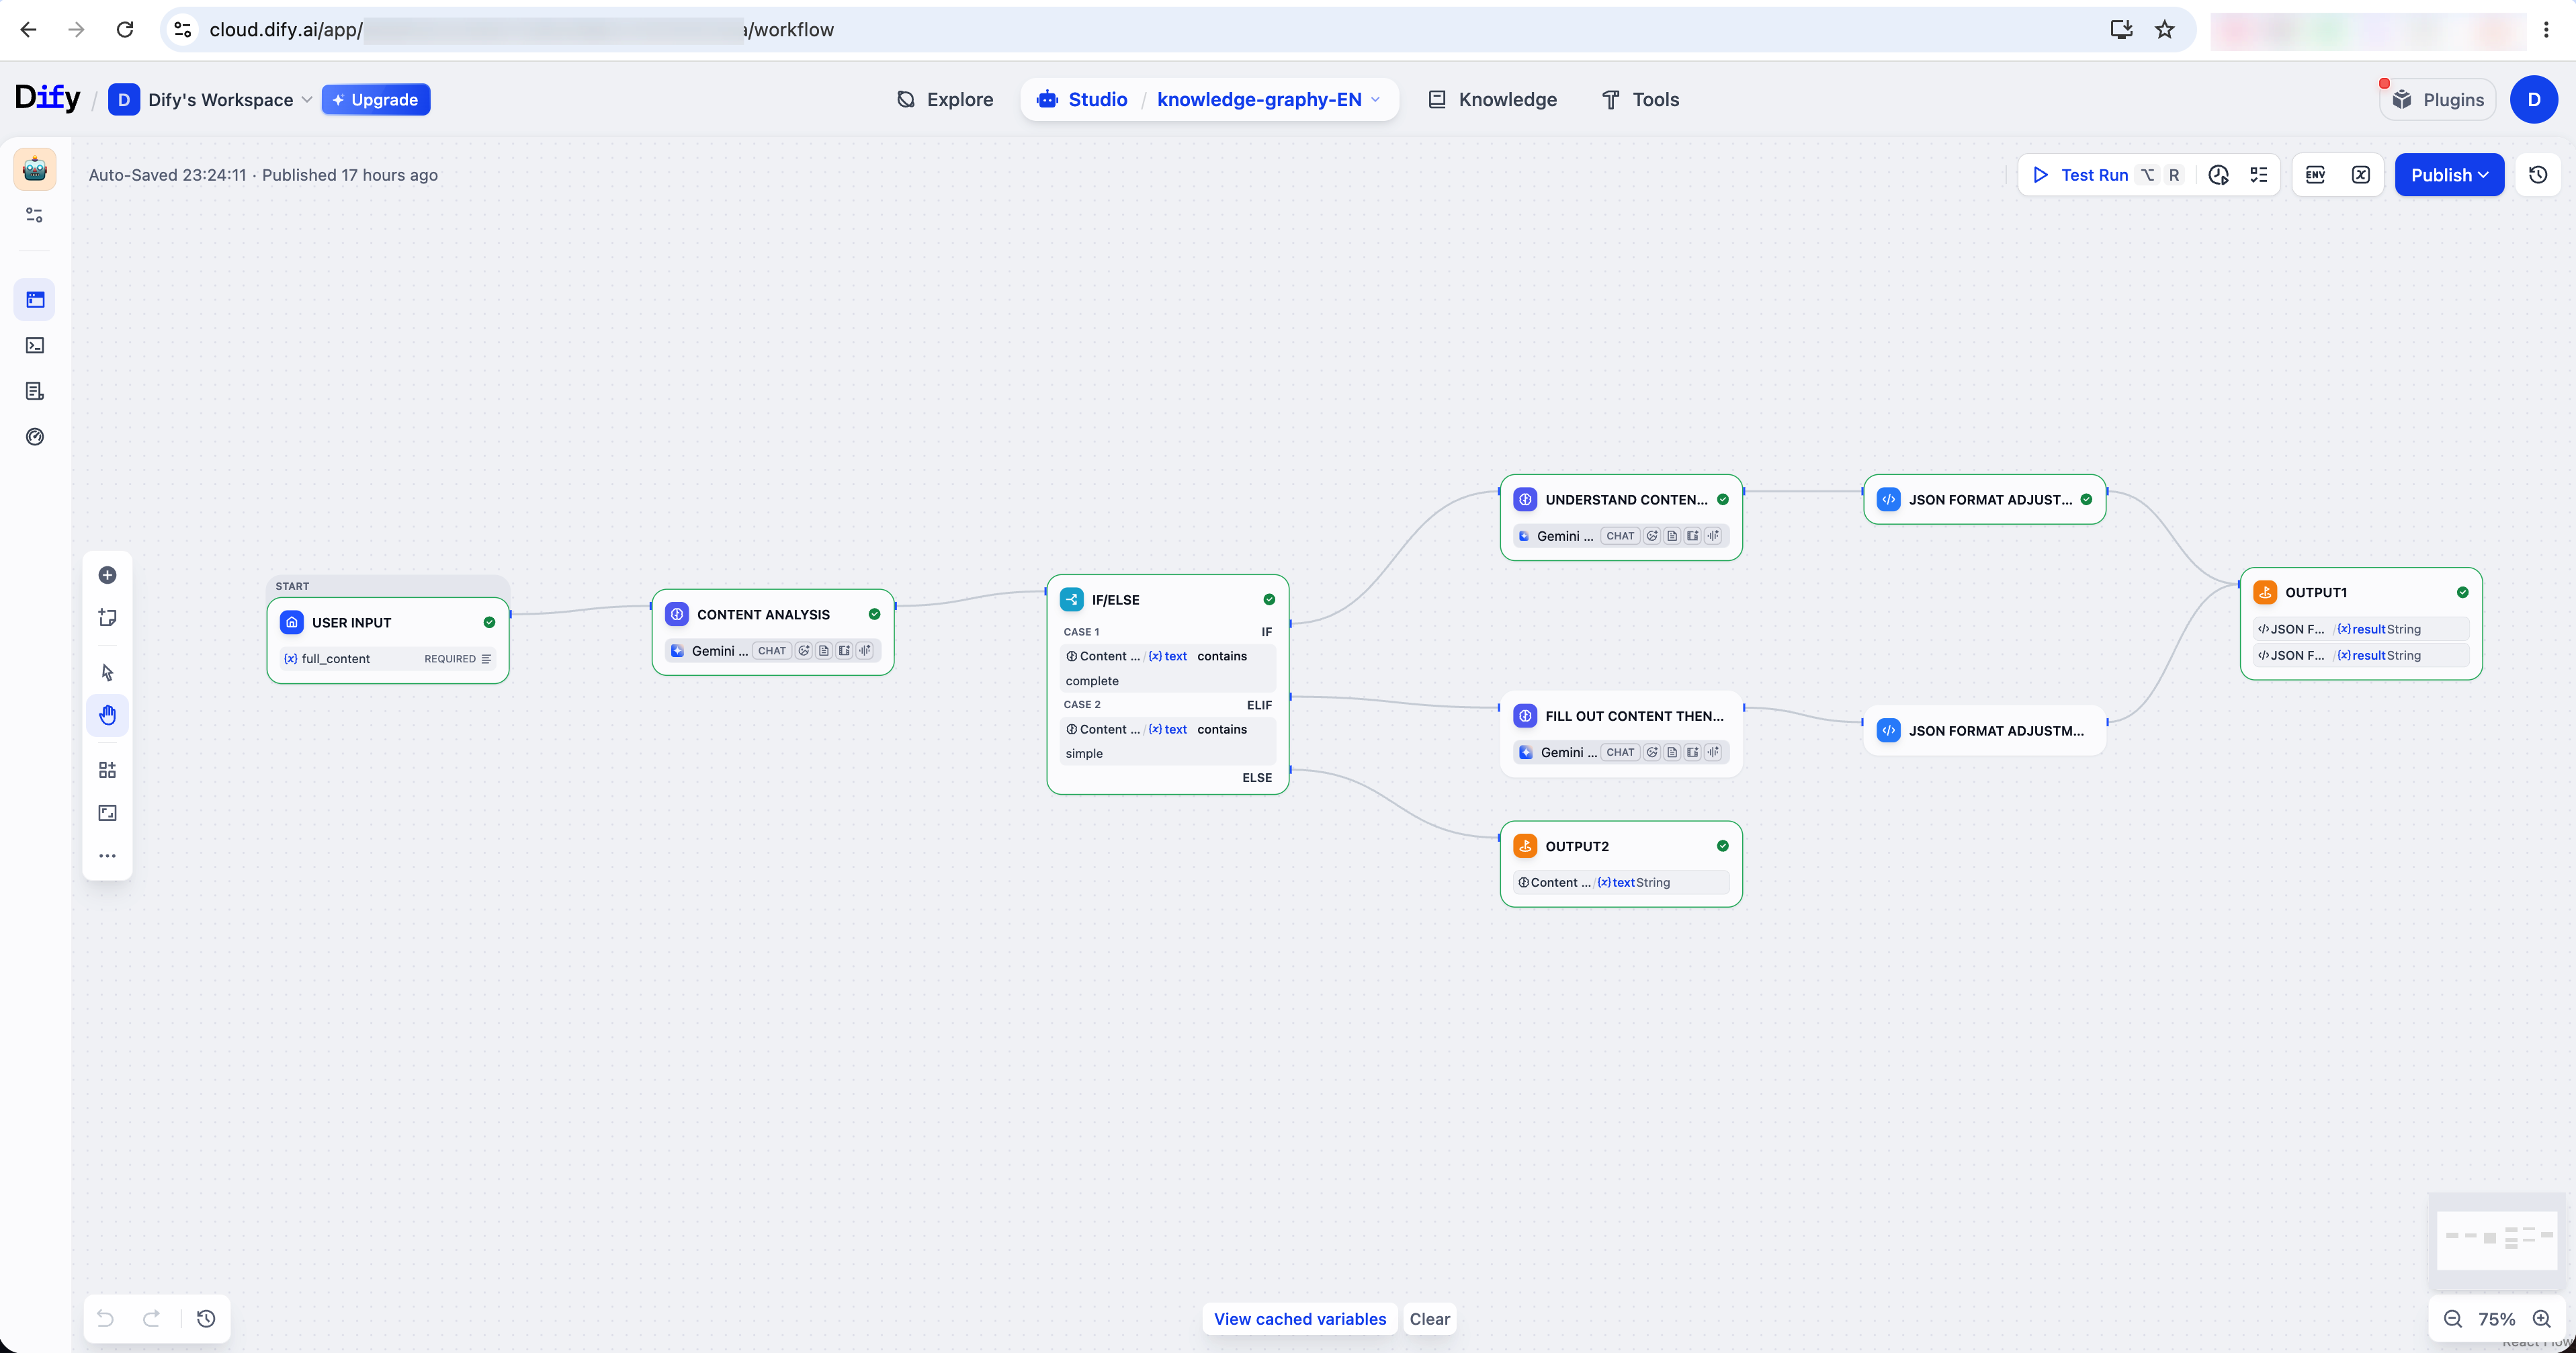Click the undo arrow
The height and width of the screenshot is (1353, 2576).
pos(105,1318)
